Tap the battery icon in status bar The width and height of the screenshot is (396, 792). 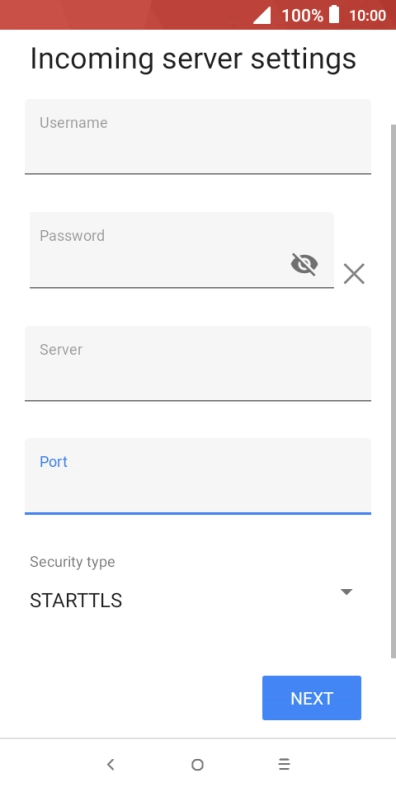click(334, 15)
